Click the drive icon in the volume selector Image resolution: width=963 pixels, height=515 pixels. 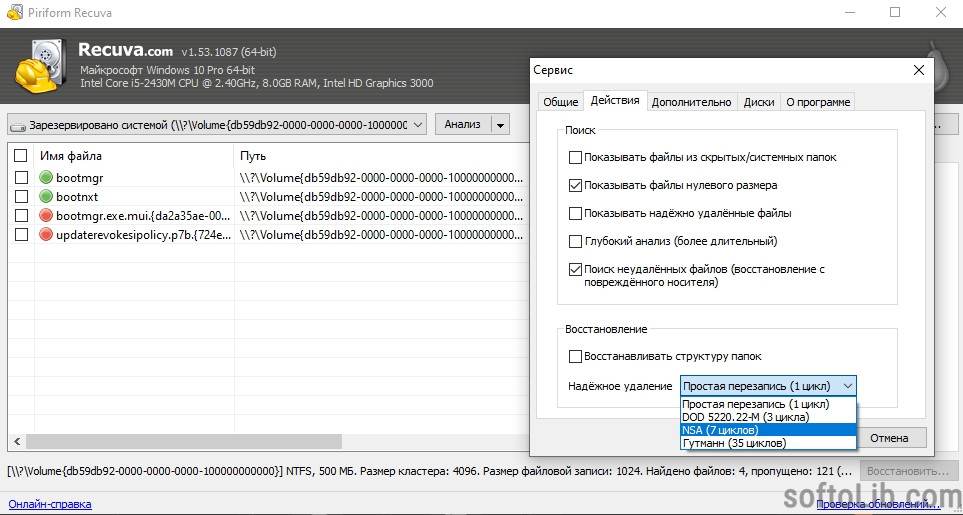pyautogui.click(x=20, y=126)
